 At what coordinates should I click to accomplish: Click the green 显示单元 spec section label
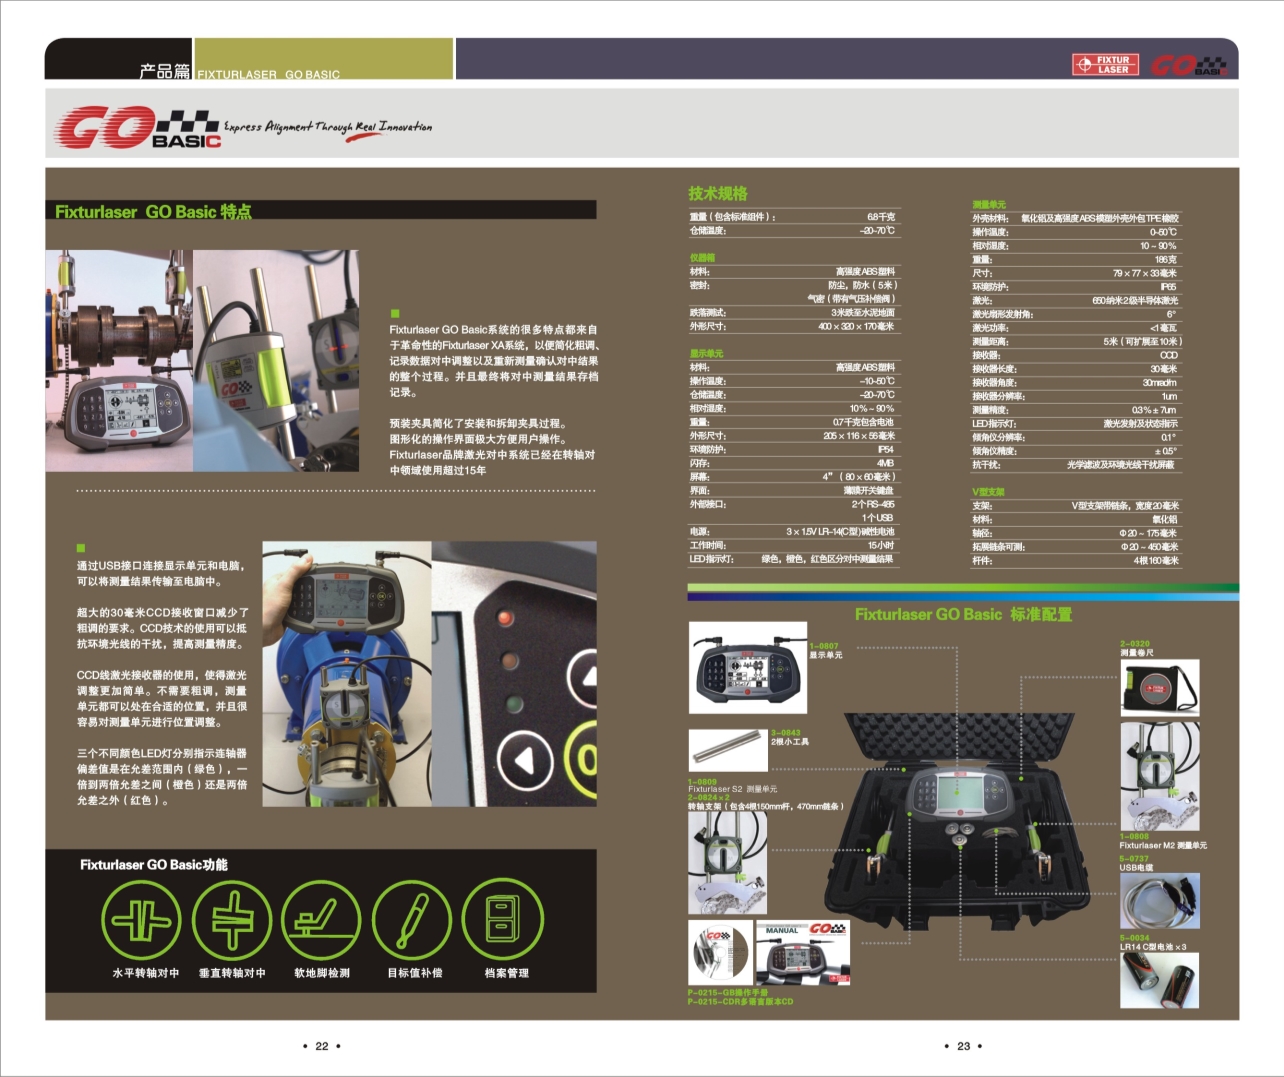(706, 353)
